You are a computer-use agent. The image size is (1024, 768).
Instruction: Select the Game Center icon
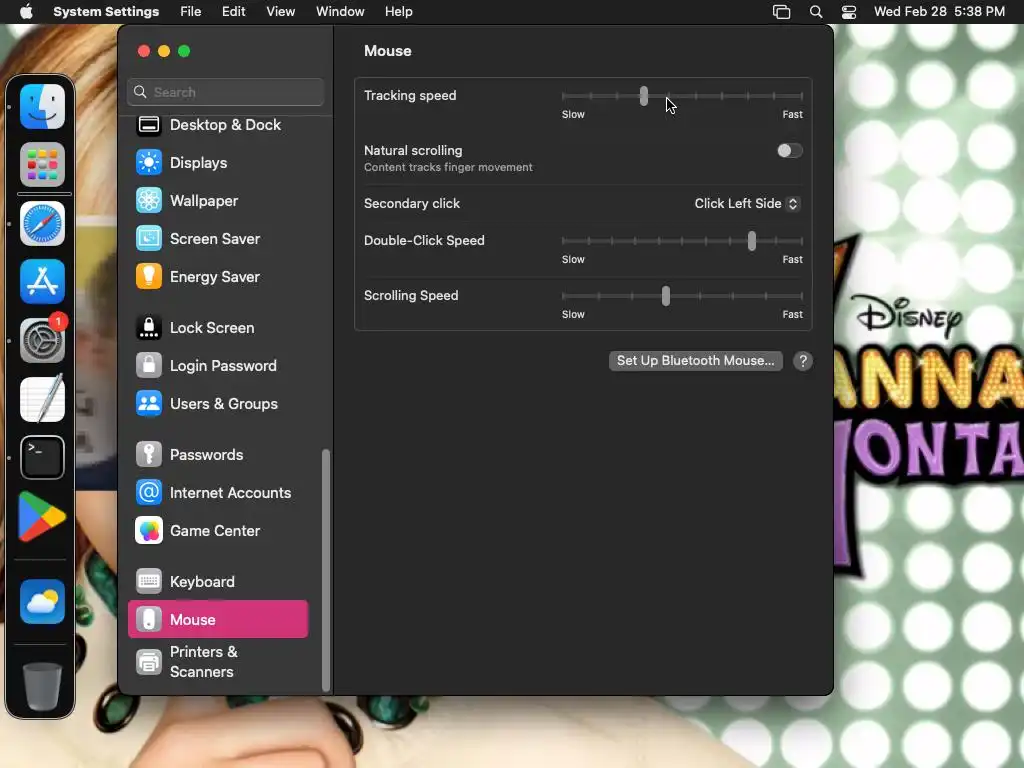(149, 530)
